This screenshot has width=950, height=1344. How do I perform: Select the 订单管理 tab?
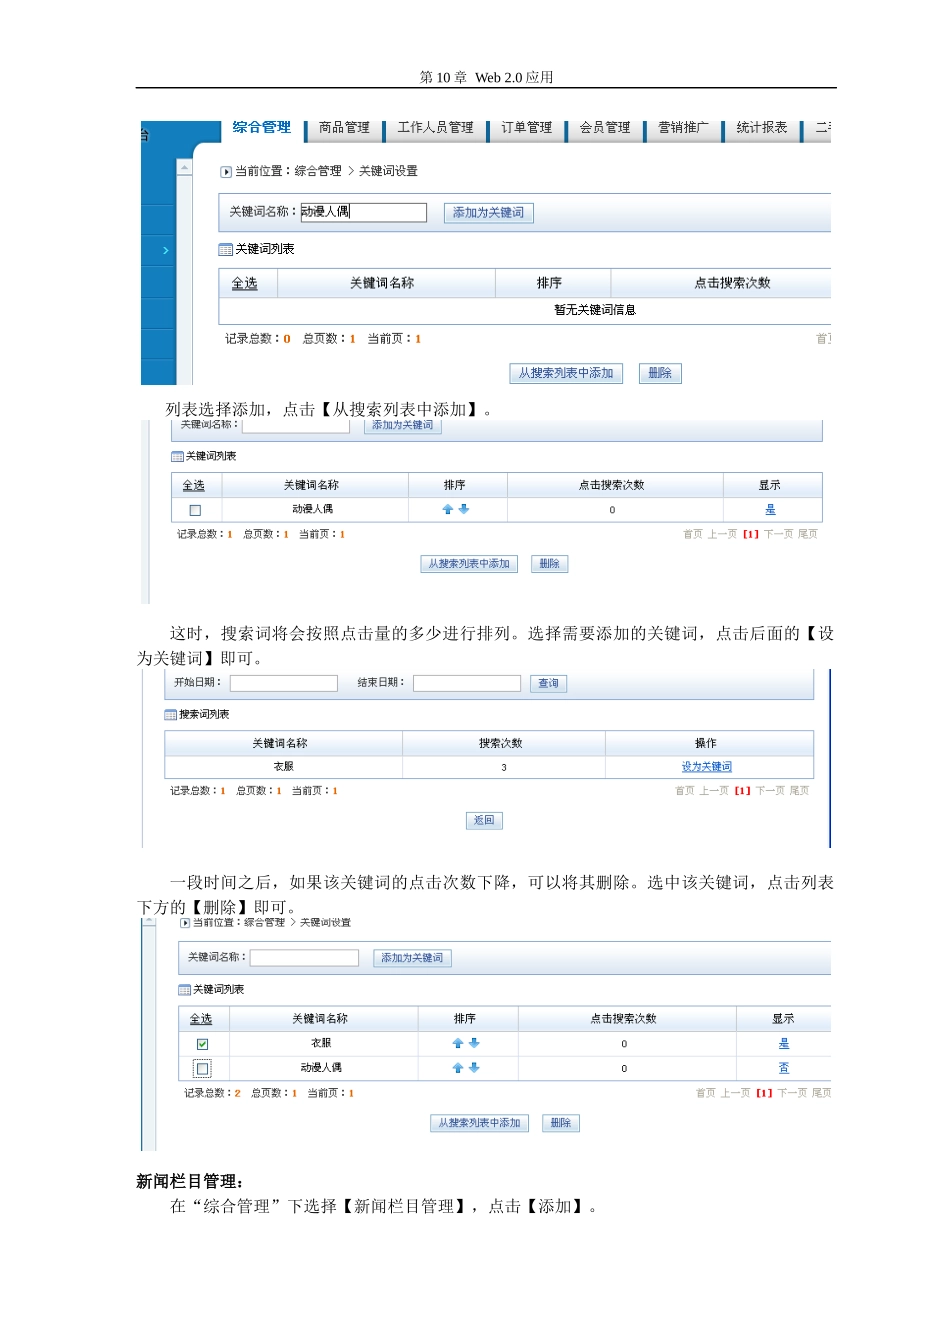tap(526, 128)
